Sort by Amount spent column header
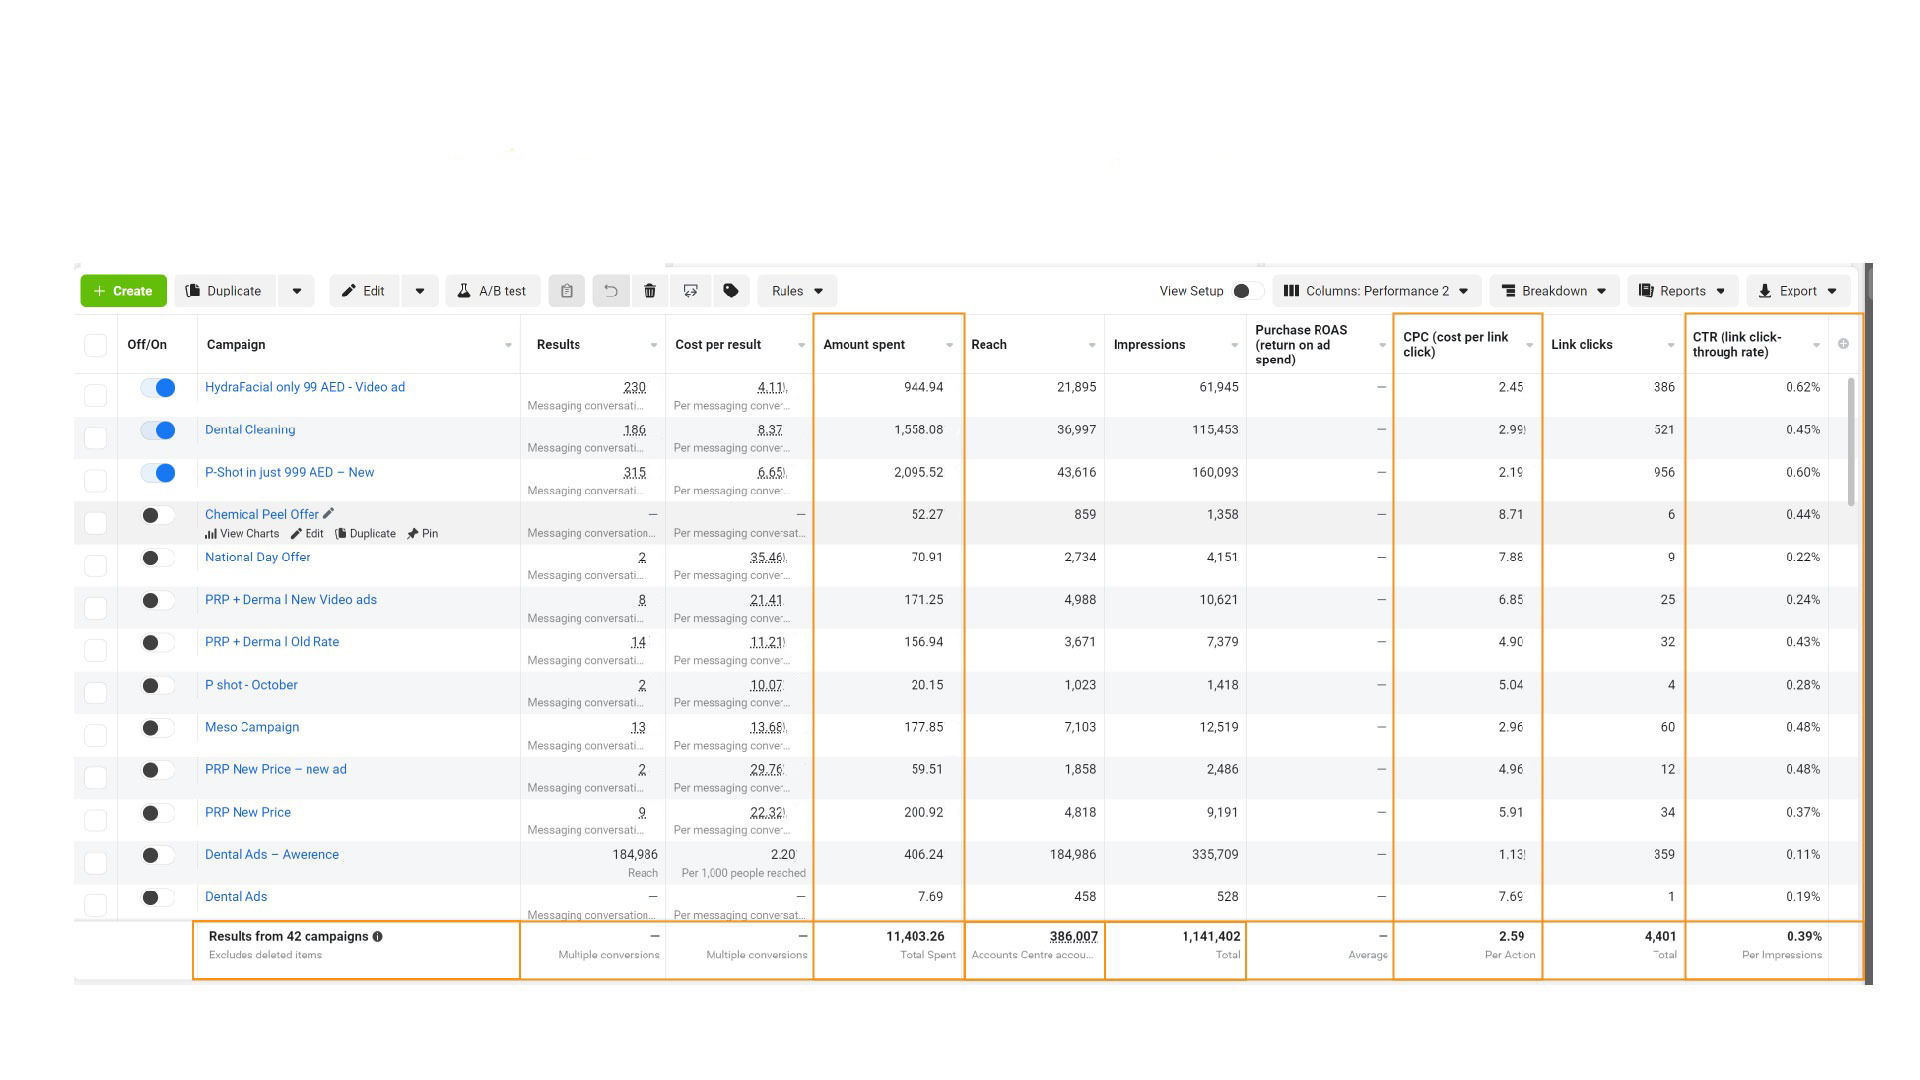 pos(864,345)
